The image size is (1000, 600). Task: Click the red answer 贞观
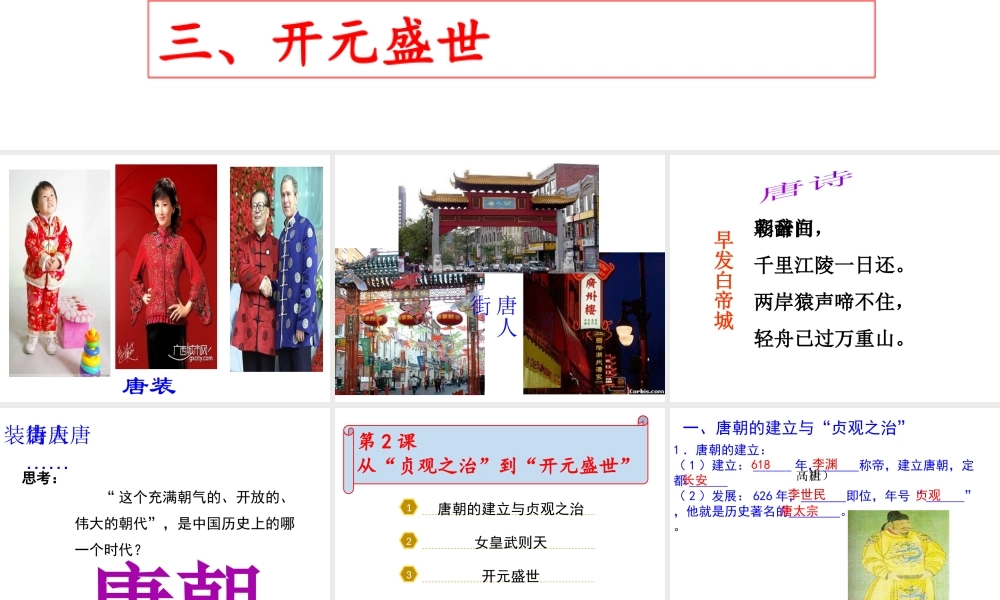point(929,495)
